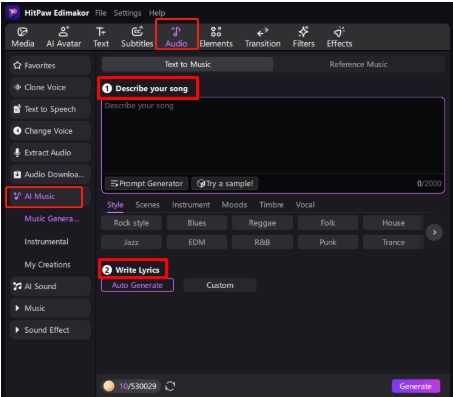Viewport: 453px width, 397px height.
Task: Select the Instrument tag category tab
Action: click(191, 205)
